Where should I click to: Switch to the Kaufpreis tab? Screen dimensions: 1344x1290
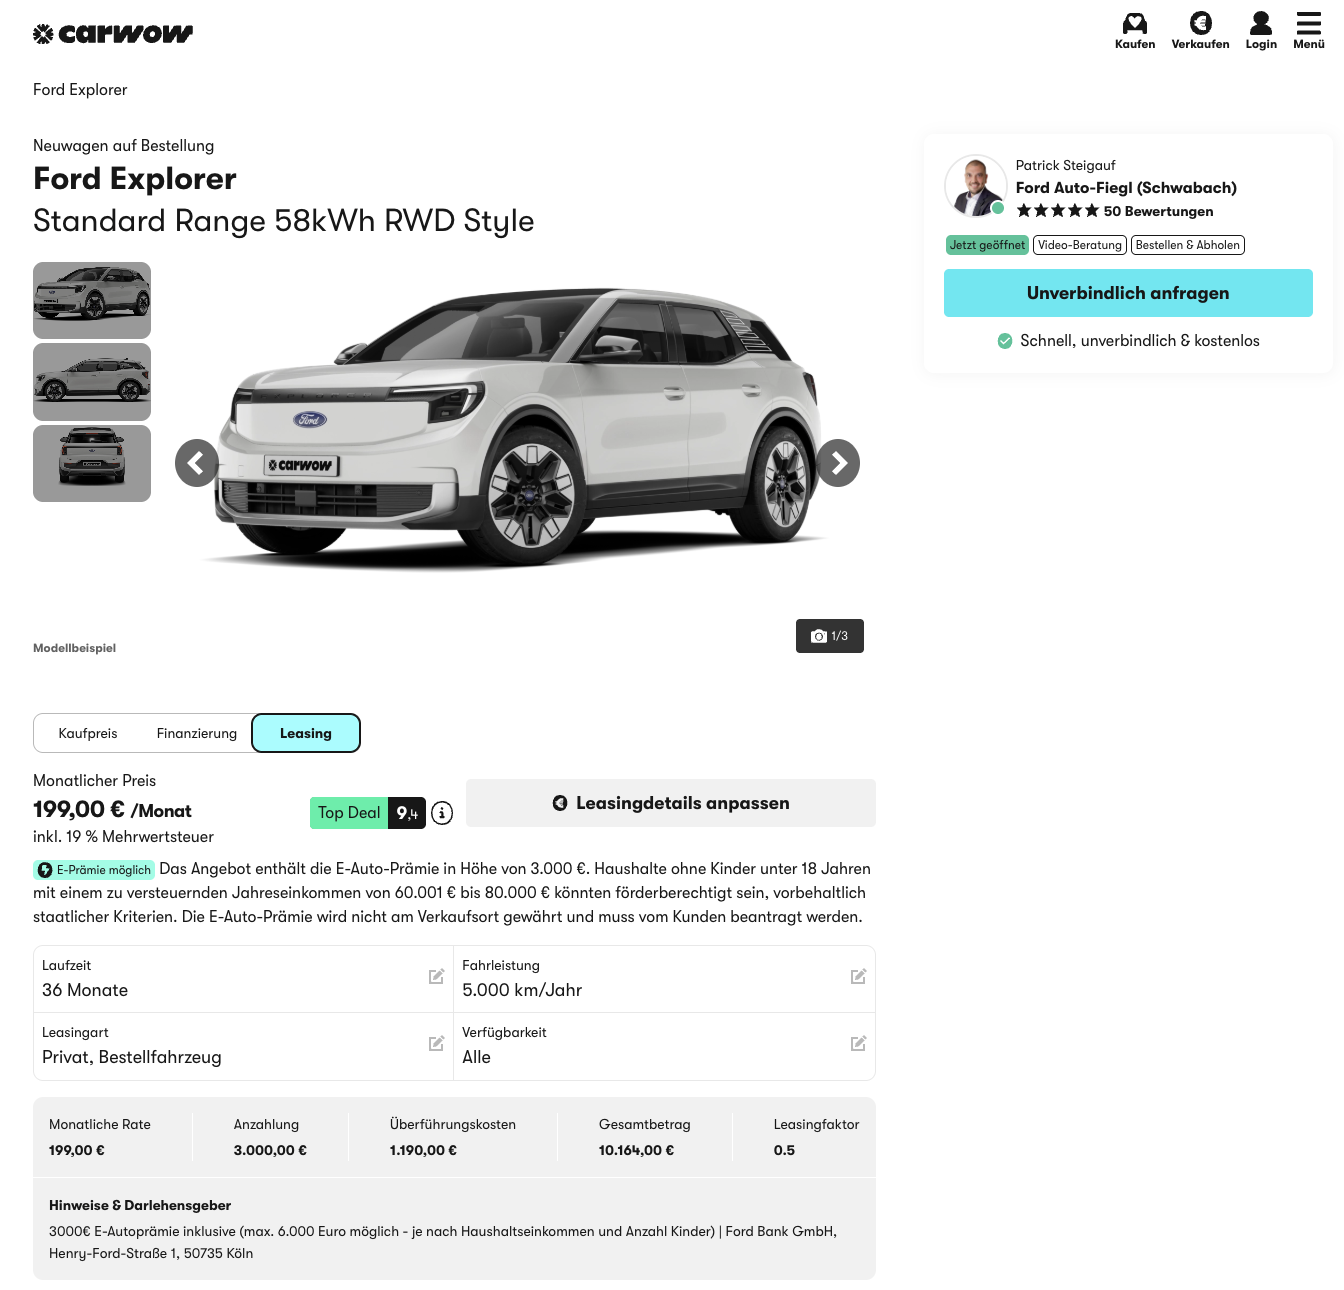pos(88,733)
